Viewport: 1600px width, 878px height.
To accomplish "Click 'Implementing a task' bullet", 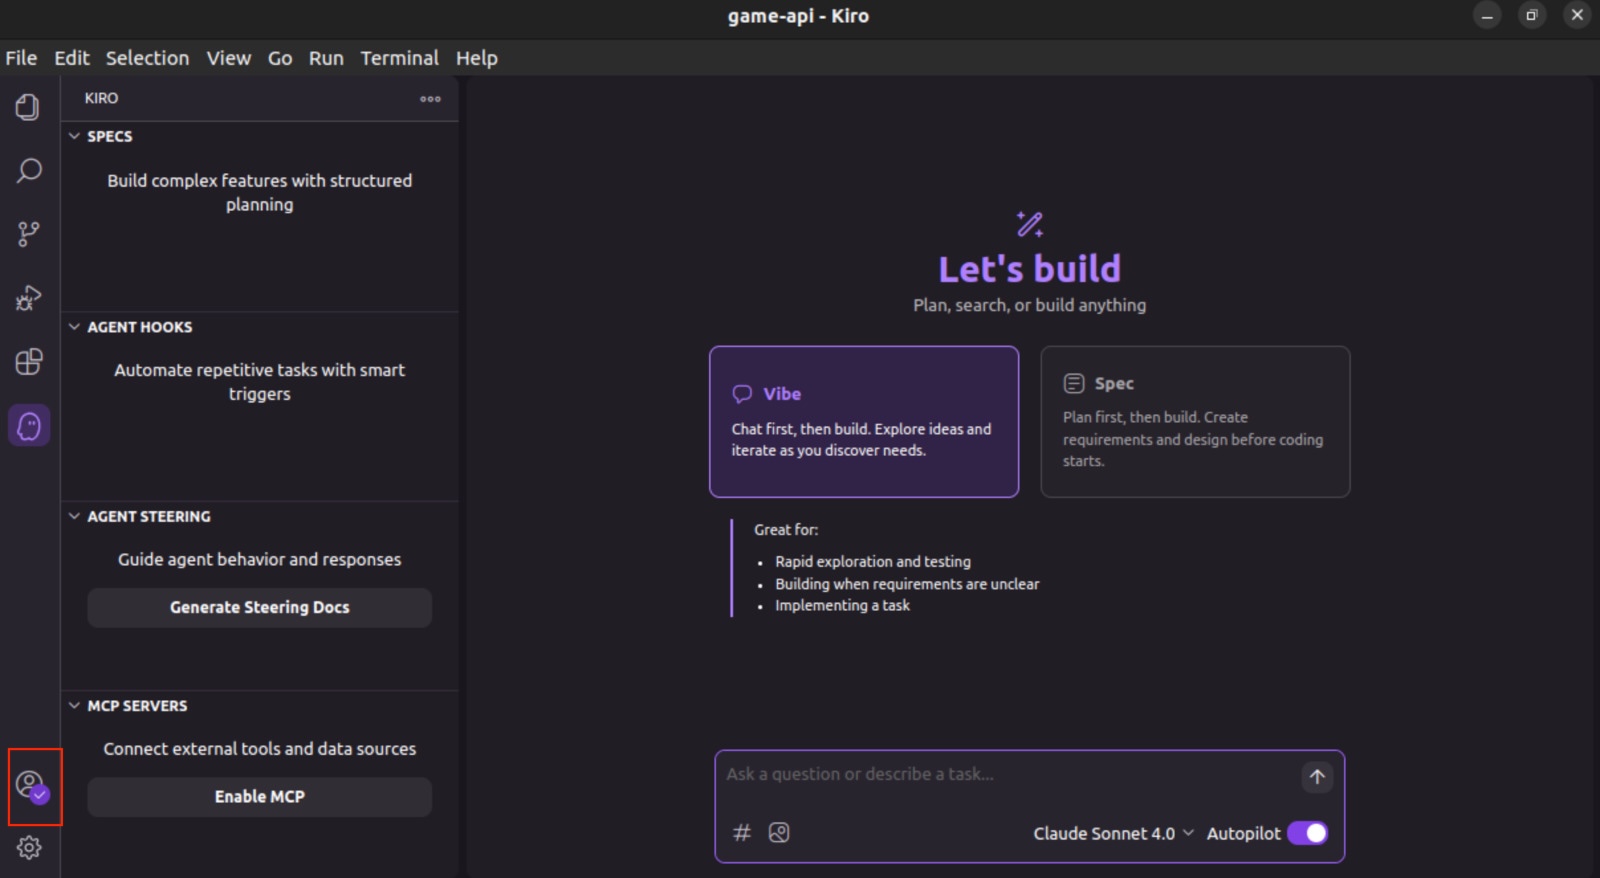I will point(842,606).
